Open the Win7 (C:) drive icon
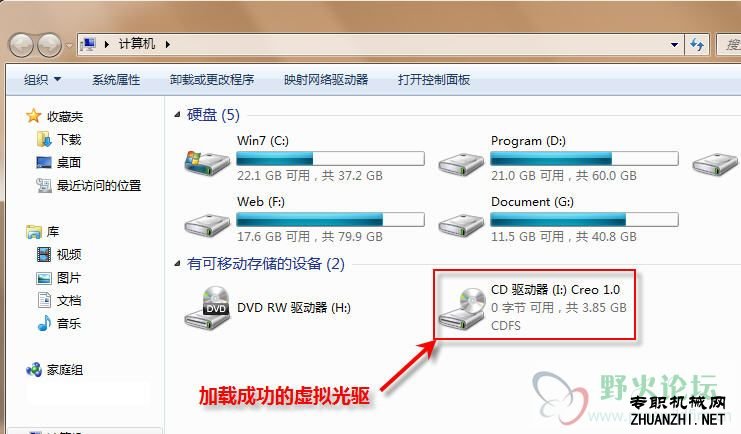The height and width of the screenshot is (434, 741). click(207, 162)
